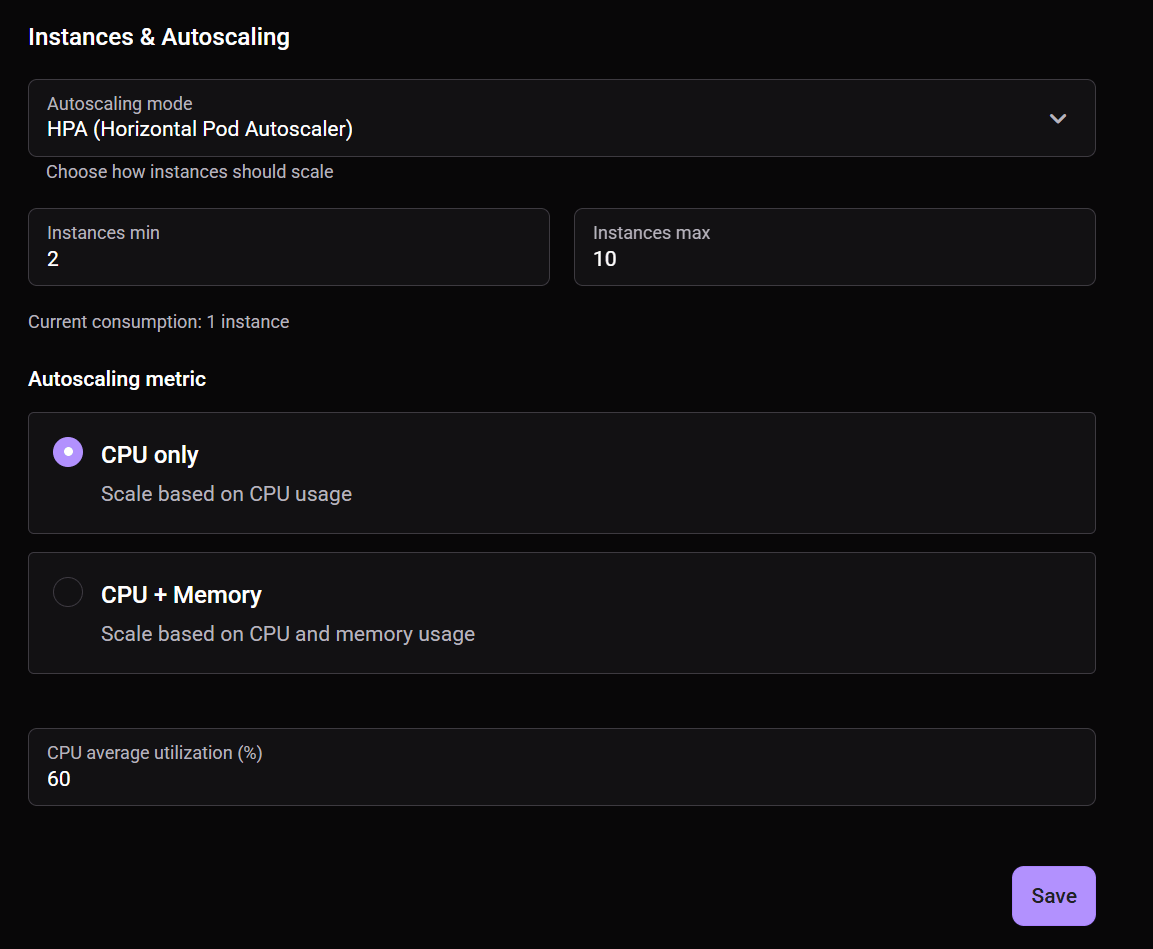Click the 'Current consumption: 1 instance' text
The height and width of the screenshot is (949, 1153).
(159, 322)
